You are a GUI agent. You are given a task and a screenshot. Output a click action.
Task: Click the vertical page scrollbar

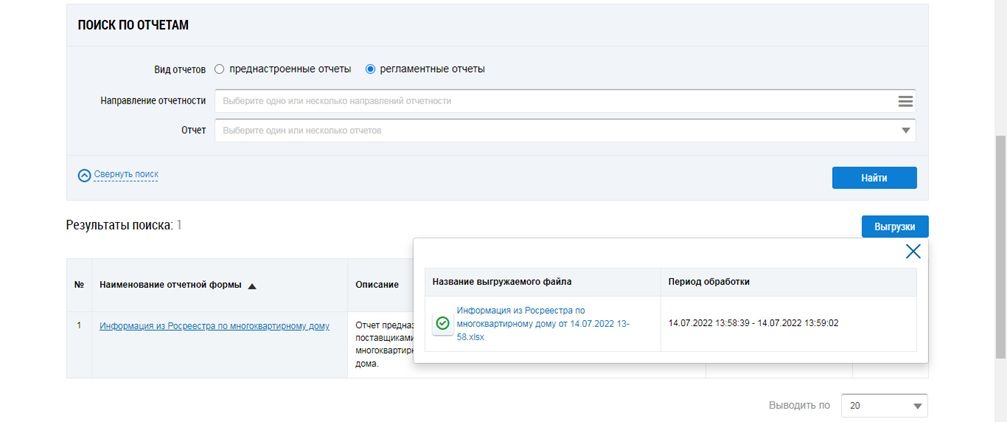pos(1000,200)
